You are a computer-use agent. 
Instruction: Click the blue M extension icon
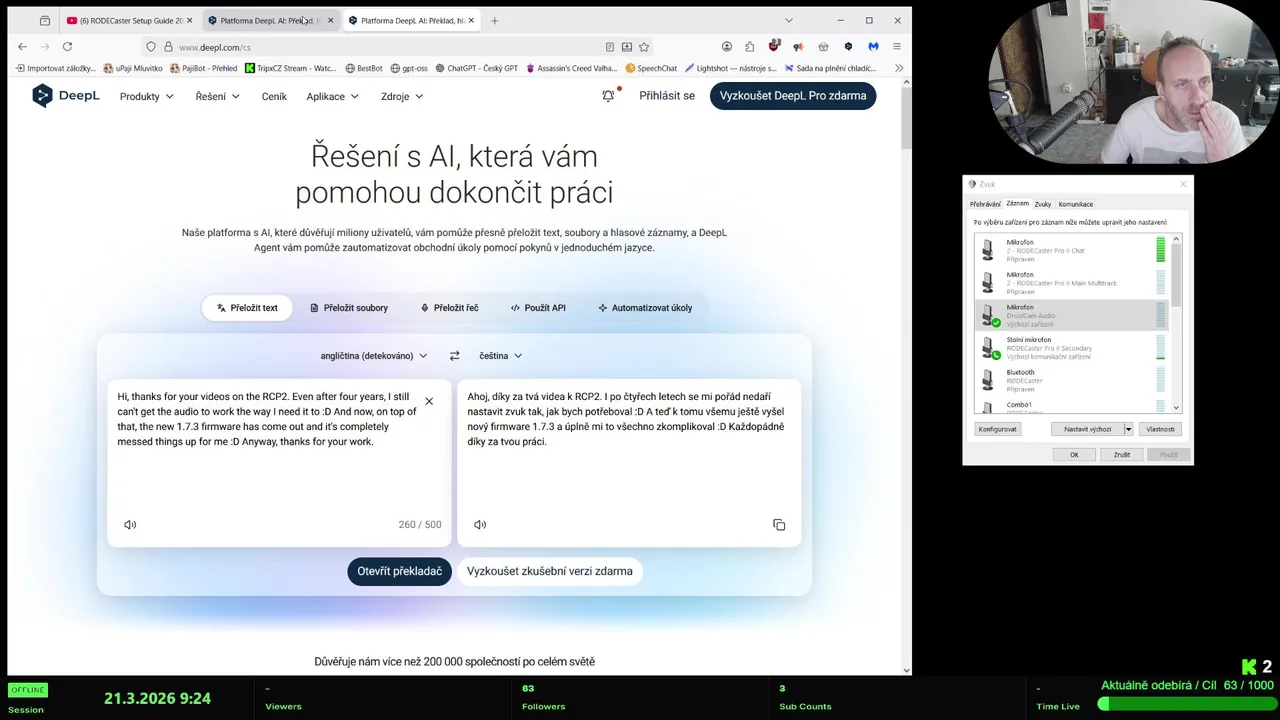click(x=873, y=47)
